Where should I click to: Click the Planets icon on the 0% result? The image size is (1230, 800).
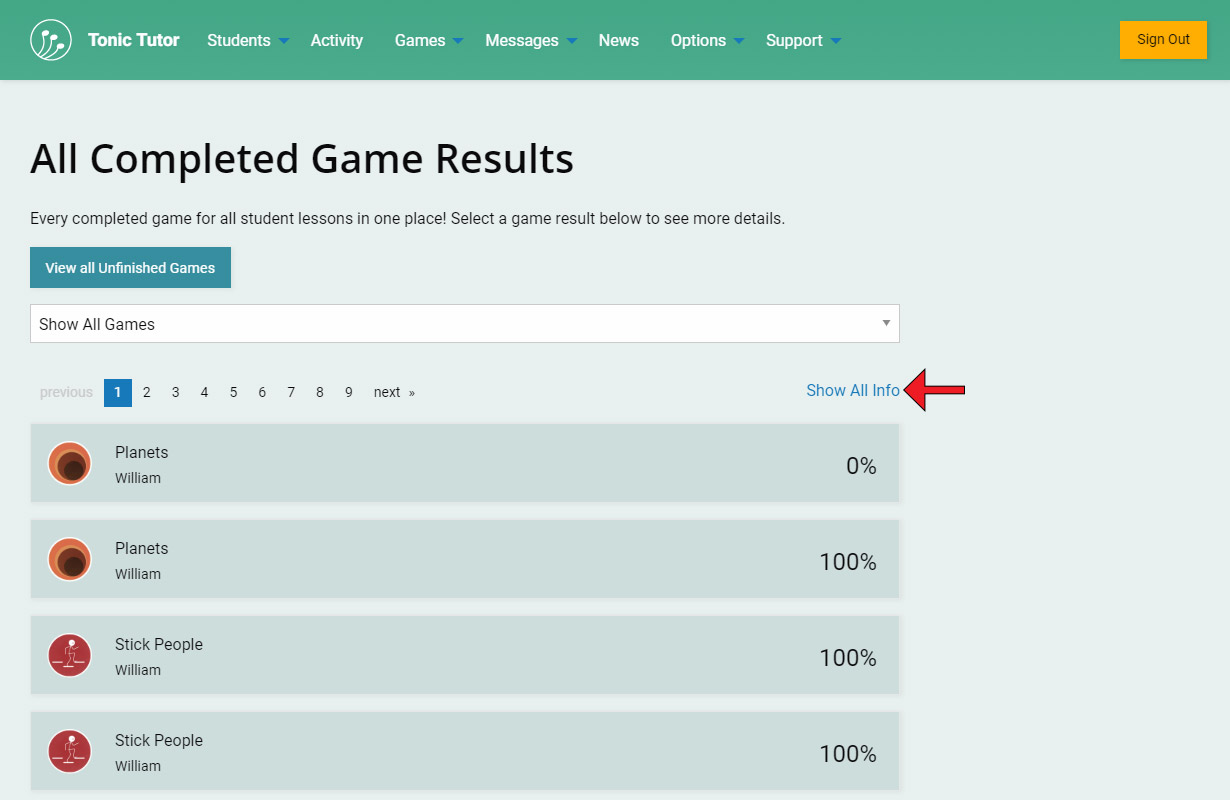click(70, 464)
